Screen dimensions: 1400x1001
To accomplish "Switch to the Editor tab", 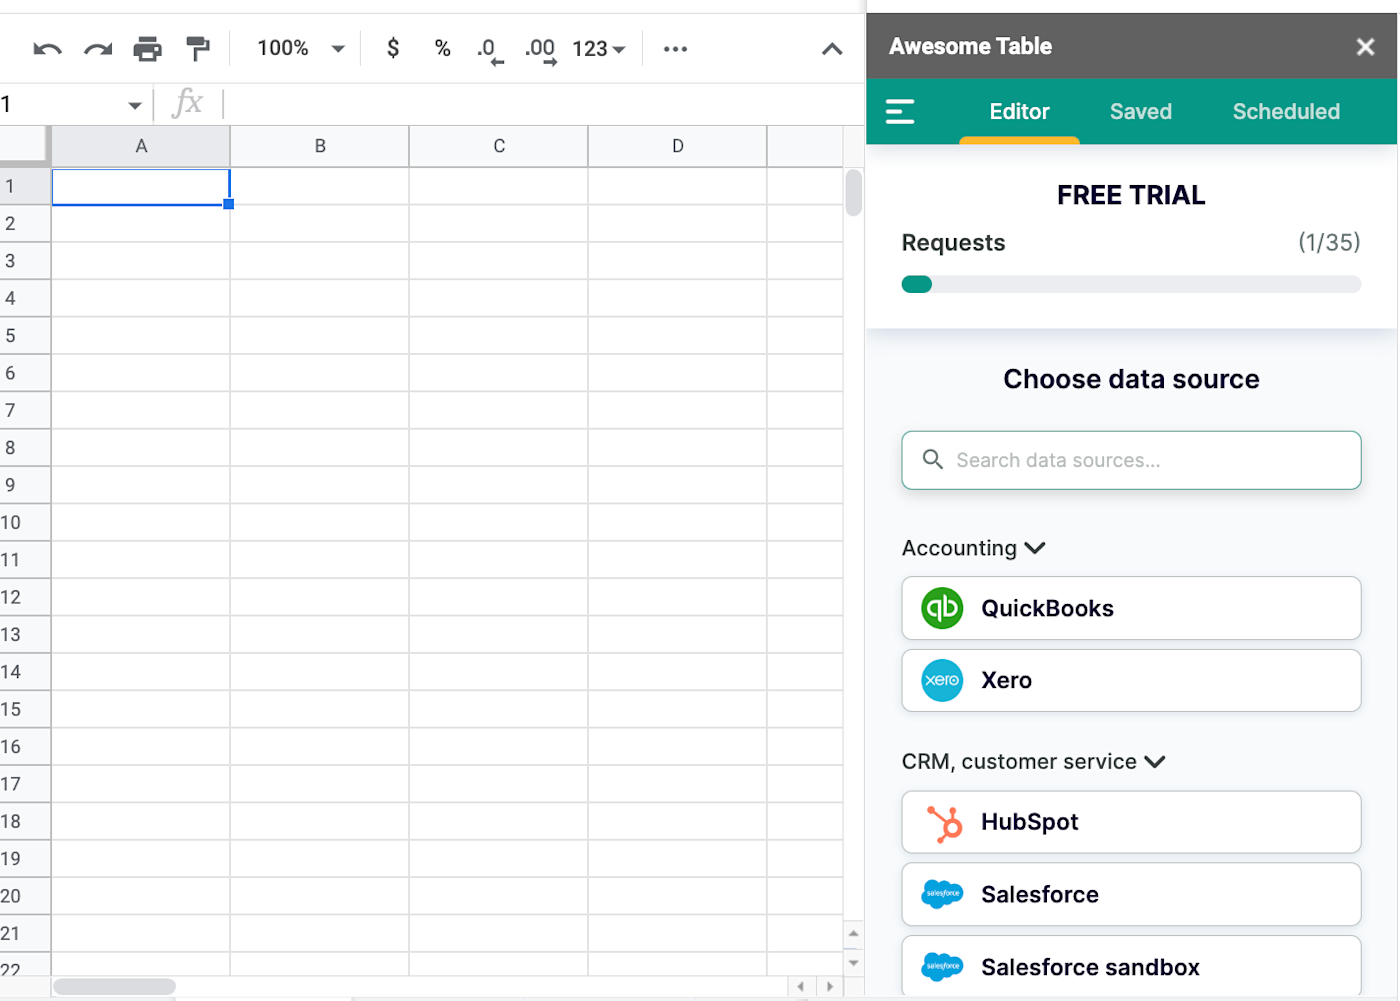I will [x=1019, y=112].
